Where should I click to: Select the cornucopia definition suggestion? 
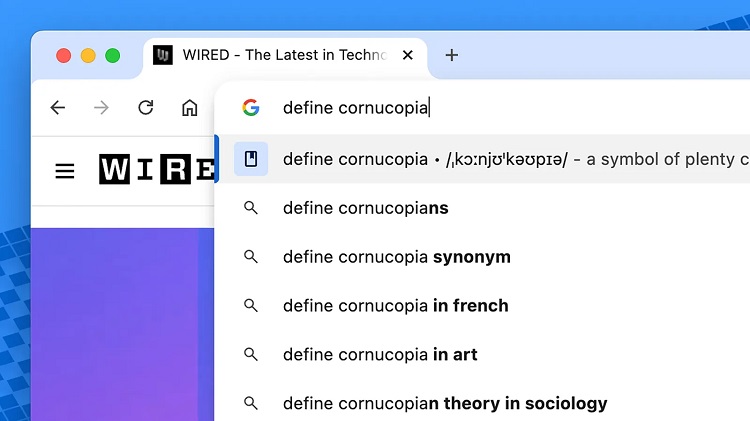coord(484,159)
